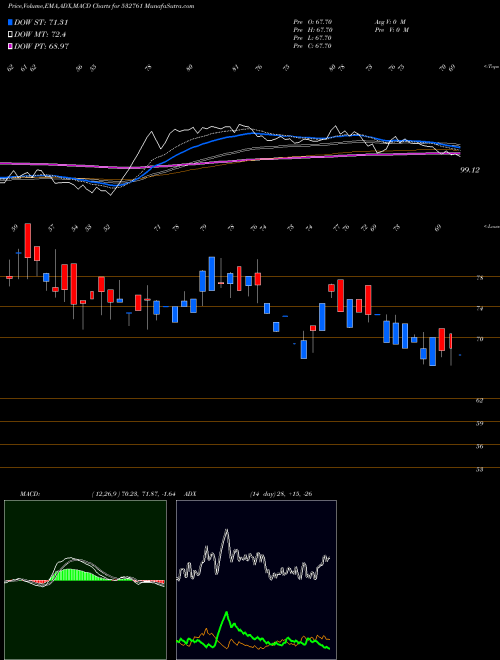Click the 'Pre V: 0 M' value
500x660 pixels.
tap(391, 30)
